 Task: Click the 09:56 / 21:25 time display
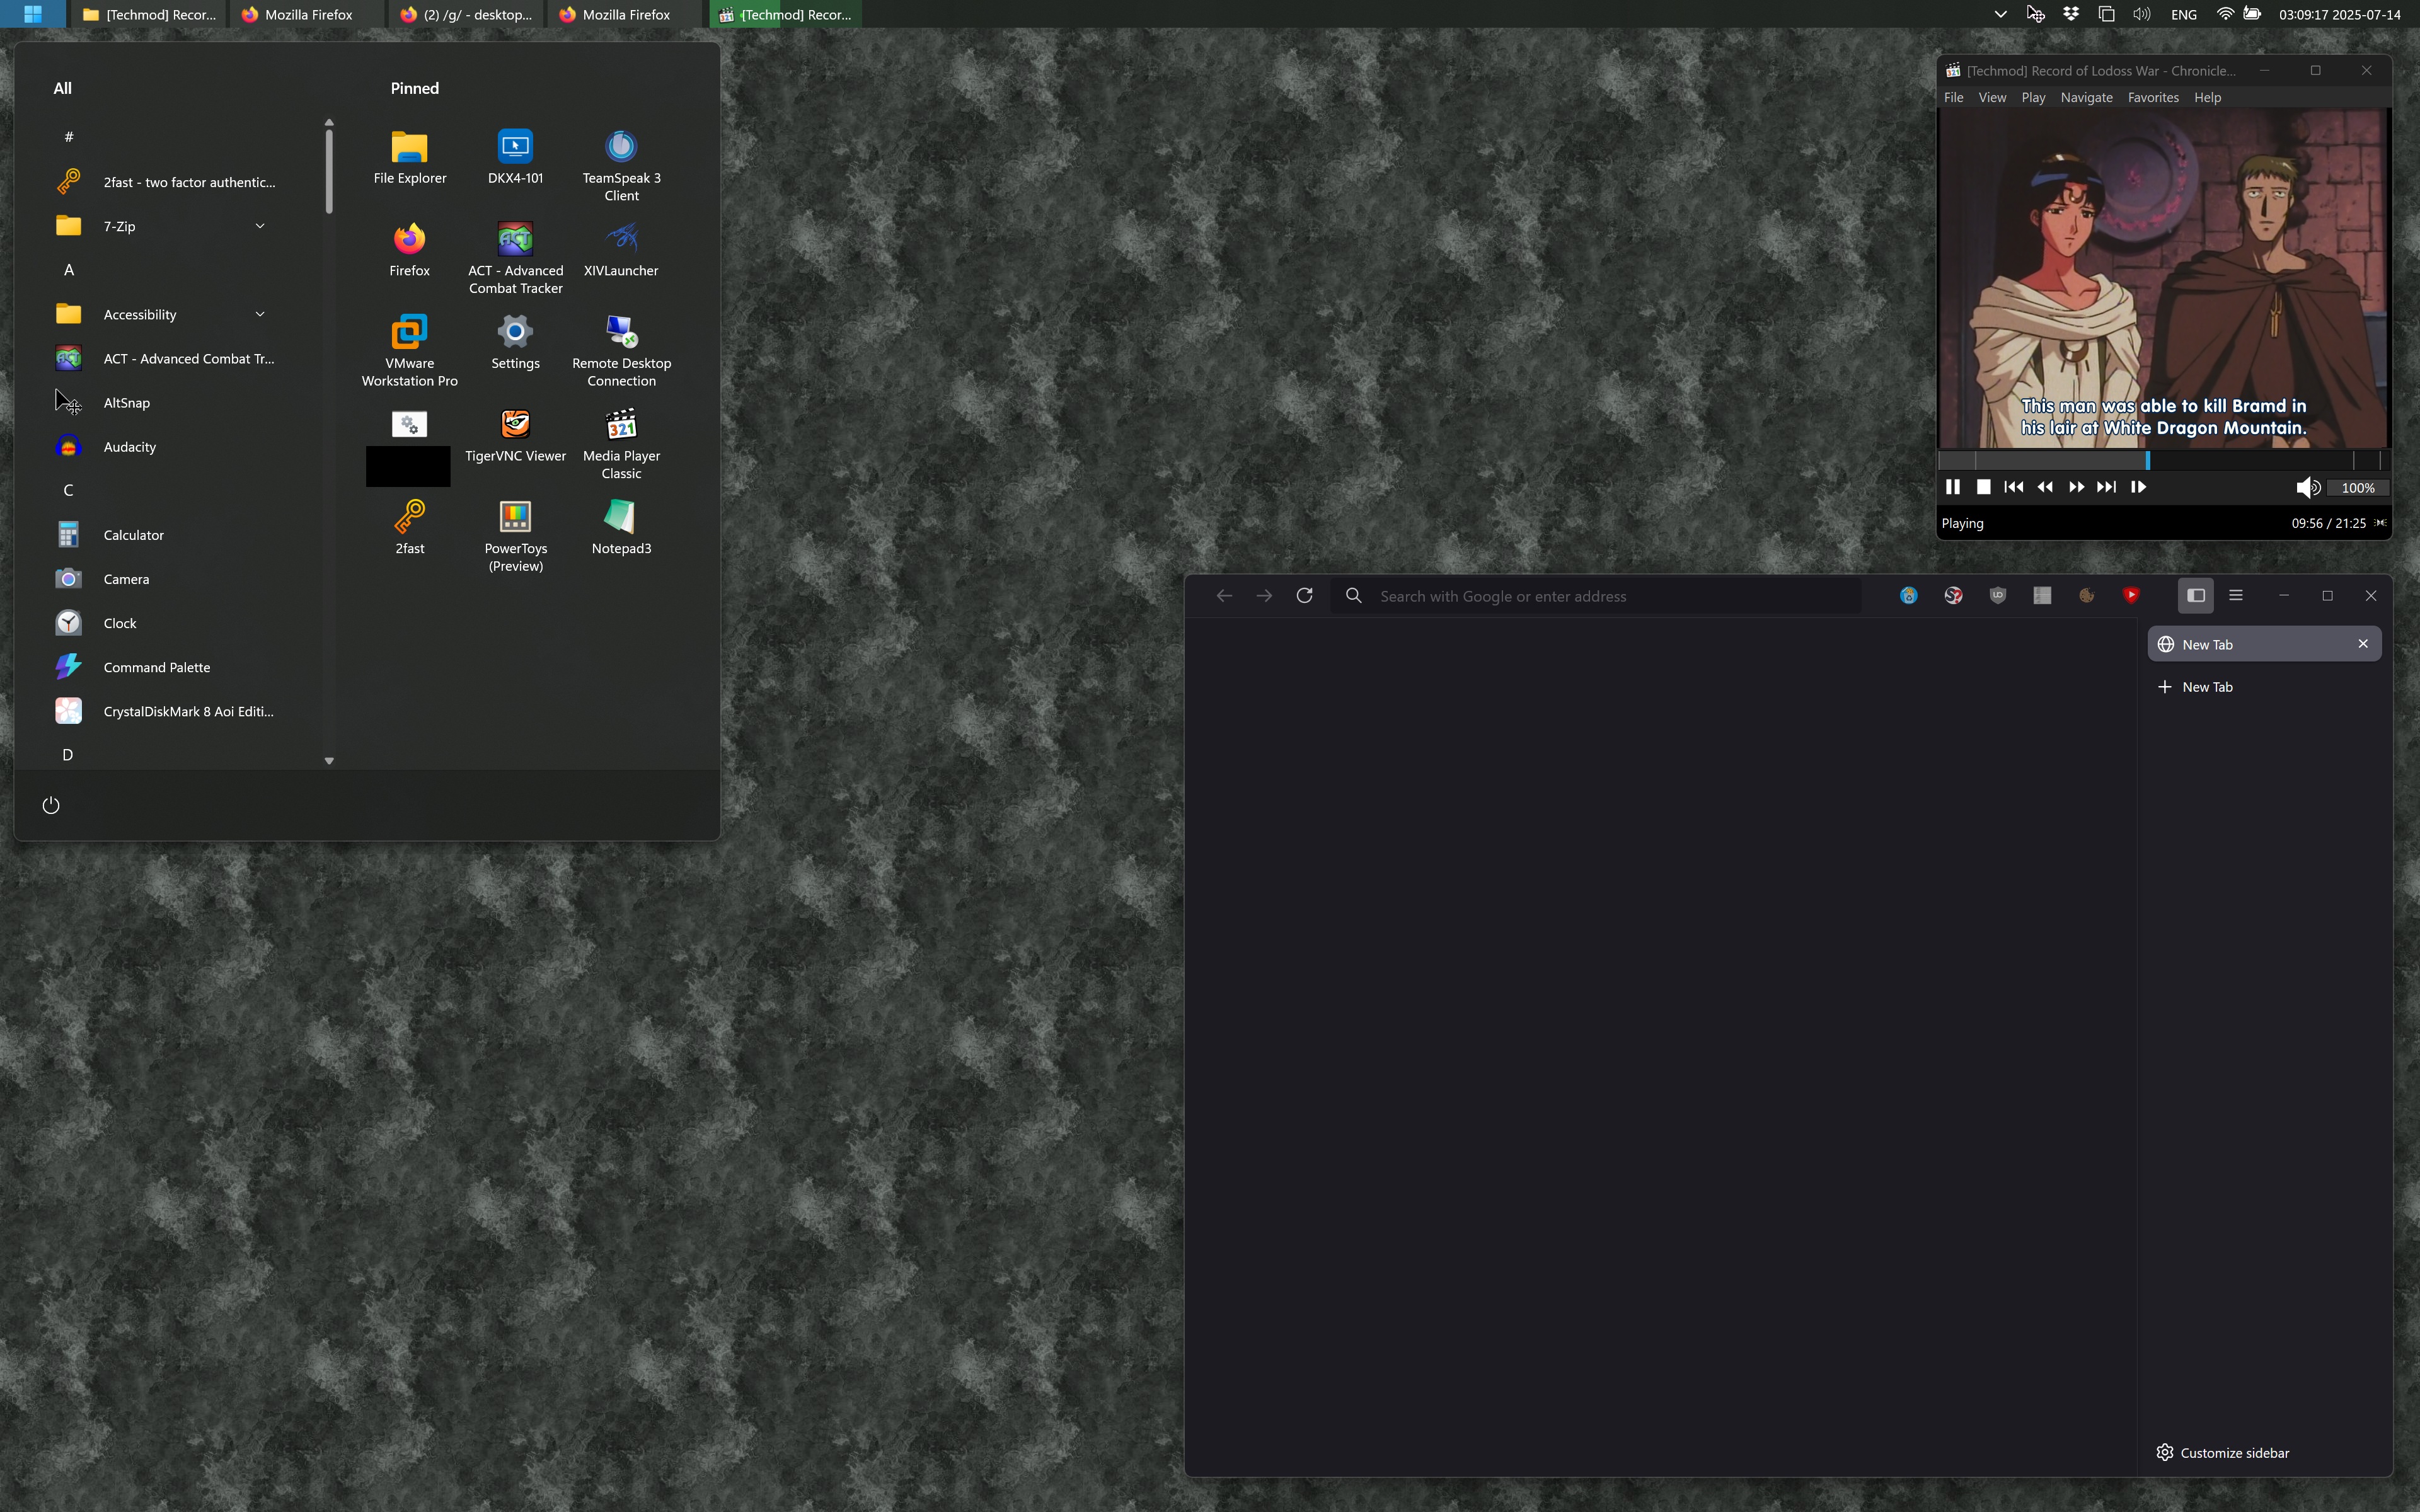[x=2328, y=523]
